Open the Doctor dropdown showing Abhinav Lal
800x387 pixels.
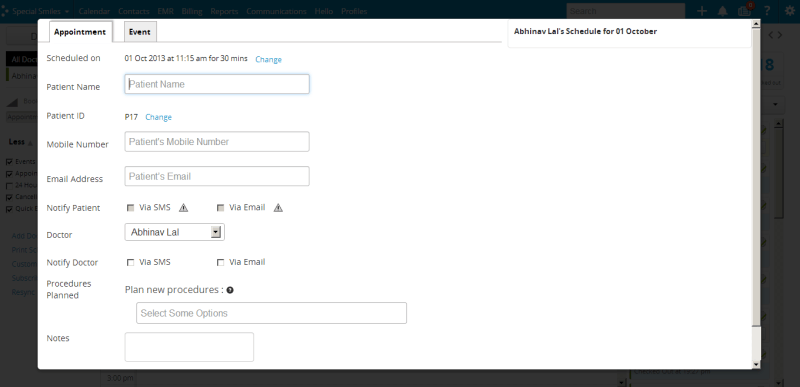[174, 232]
